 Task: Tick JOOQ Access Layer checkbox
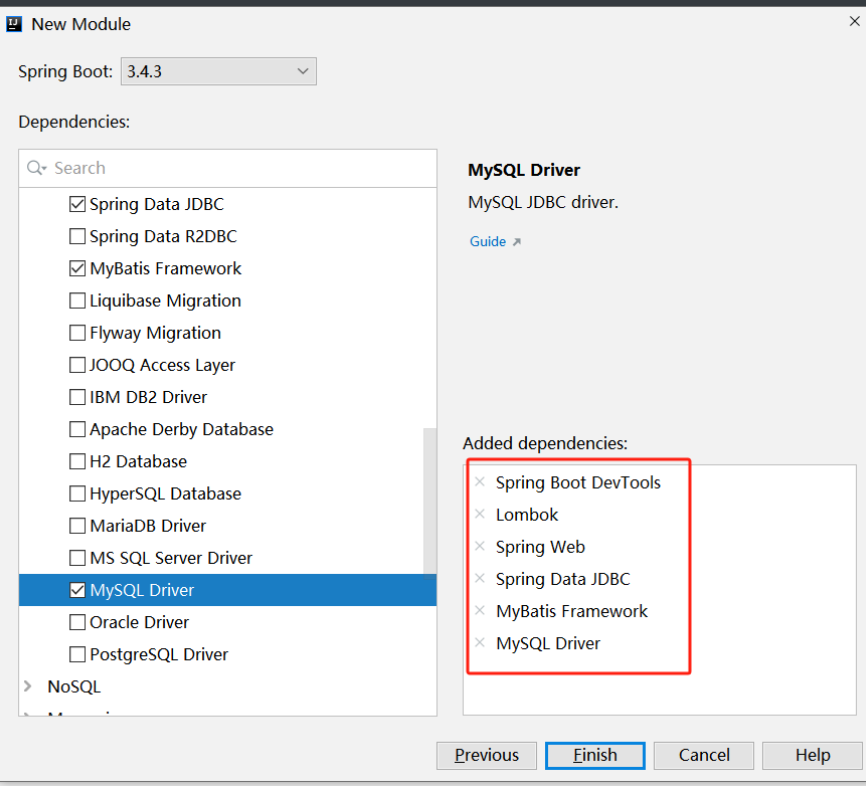point(77,365)
